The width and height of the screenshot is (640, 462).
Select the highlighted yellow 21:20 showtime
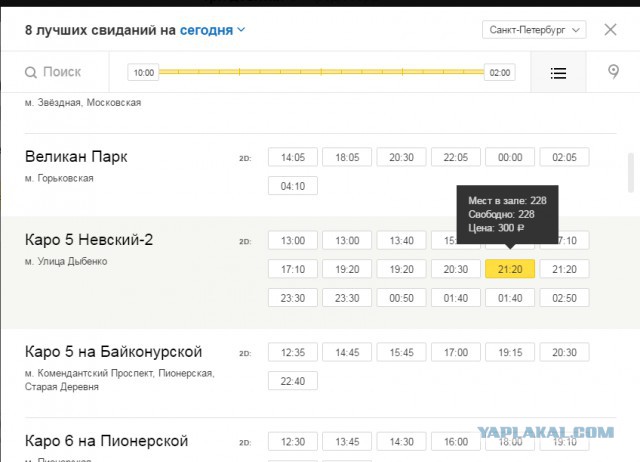(510, 269)
